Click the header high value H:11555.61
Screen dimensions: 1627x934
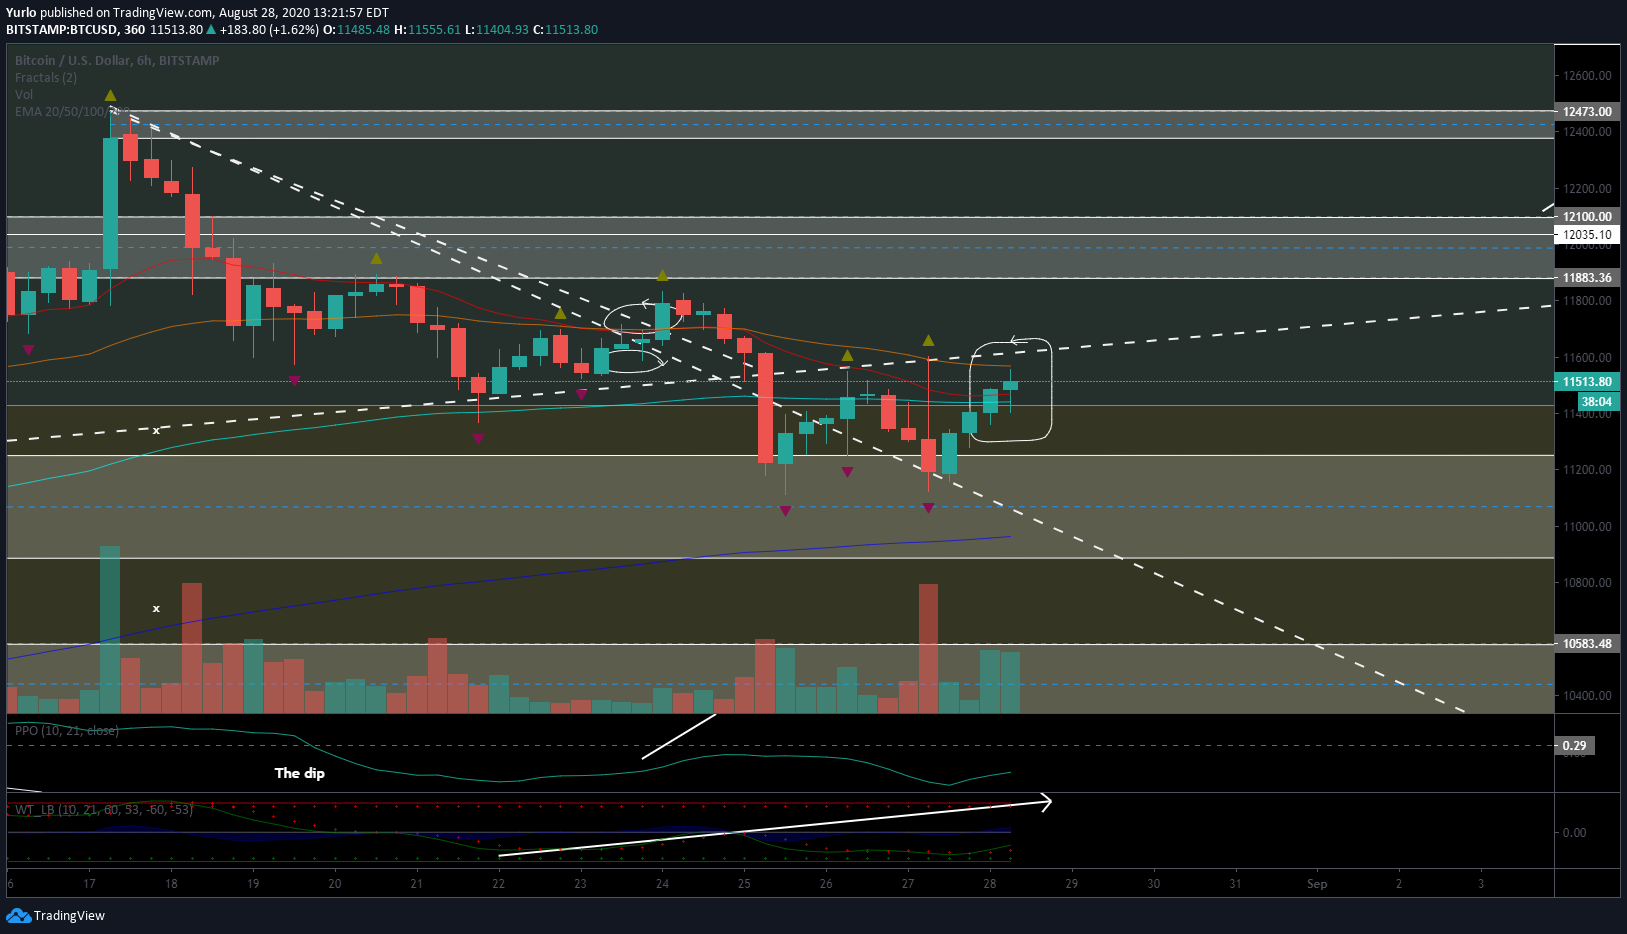click(427, 30)
